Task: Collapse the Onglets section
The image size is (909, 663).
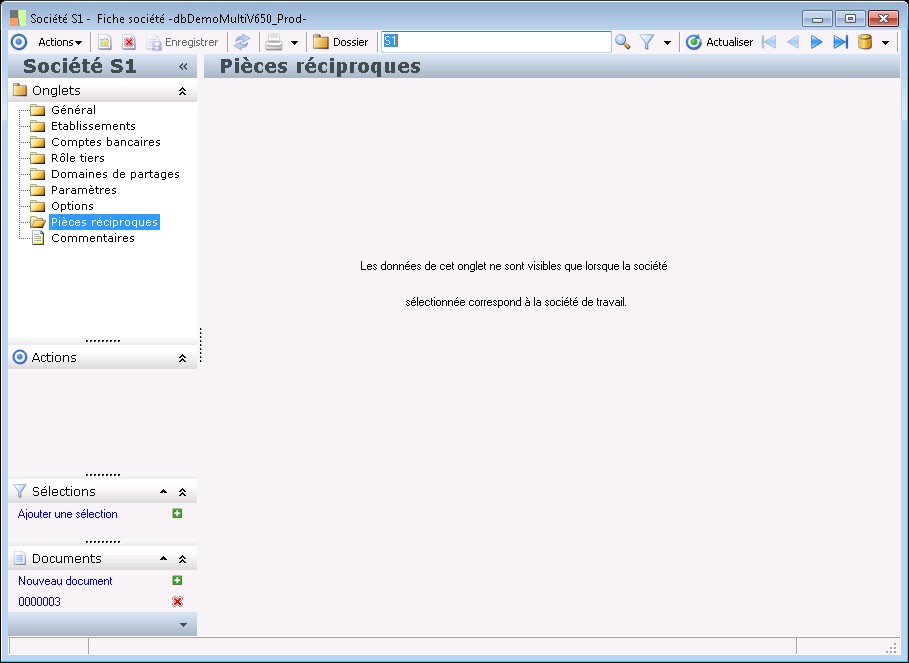Action: [x=182, y=91]
